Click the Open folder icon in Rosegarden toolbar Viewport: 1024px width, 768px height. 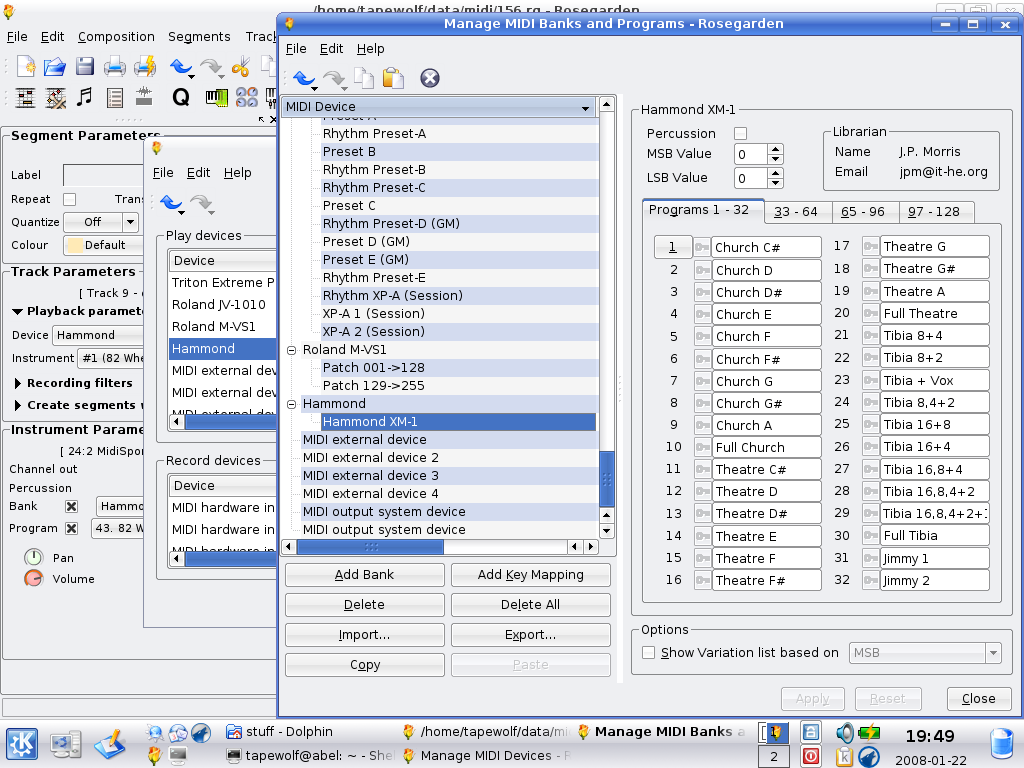(x=55, y=67)
